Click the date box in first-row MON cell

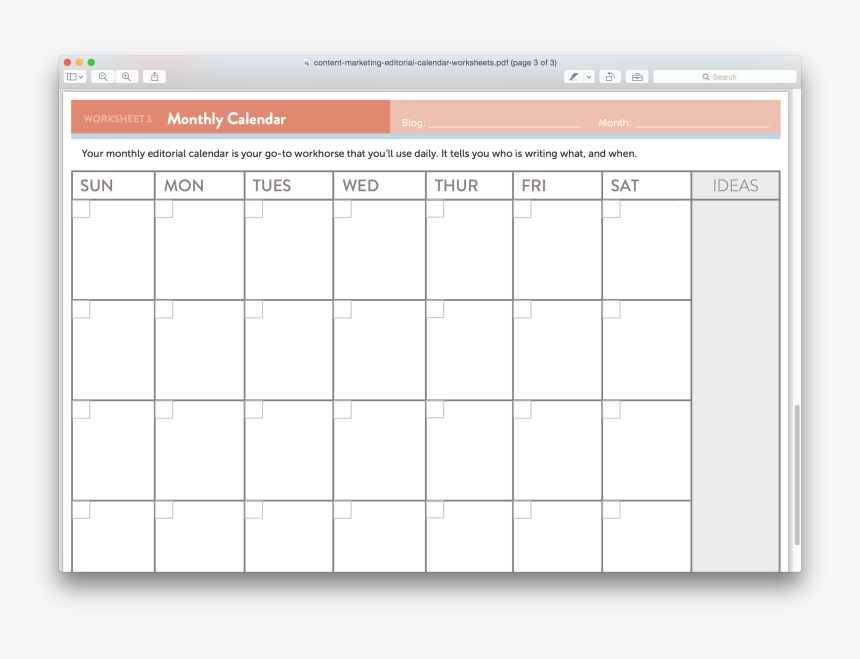point(164,209)
